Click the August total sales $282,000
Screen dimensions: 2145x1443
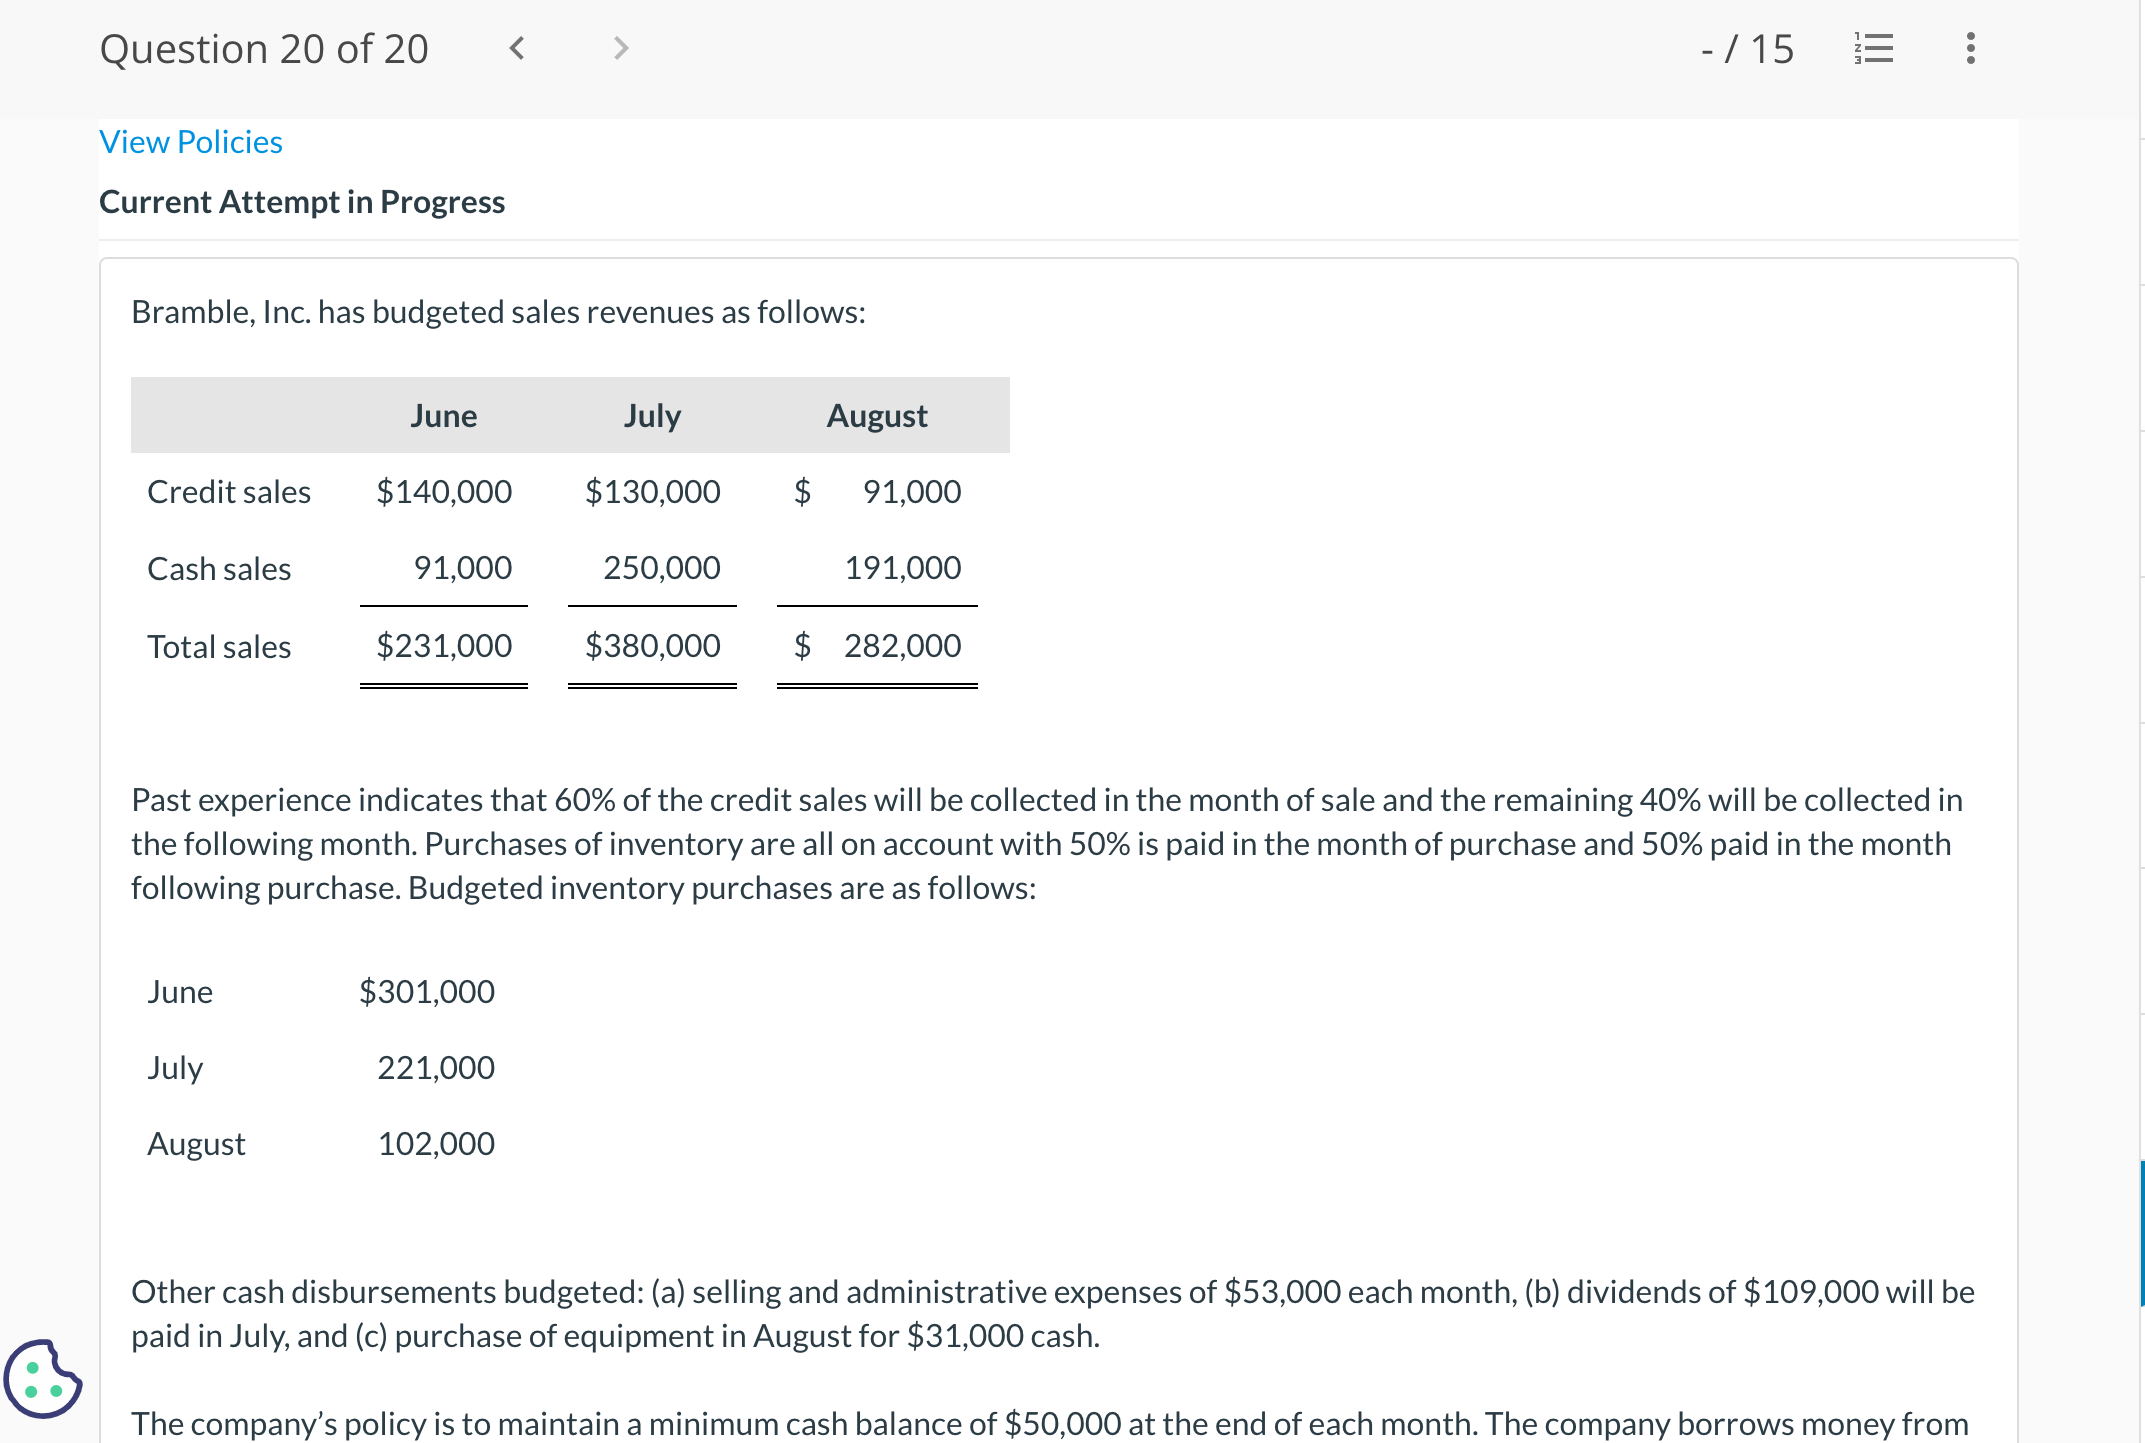901,646
